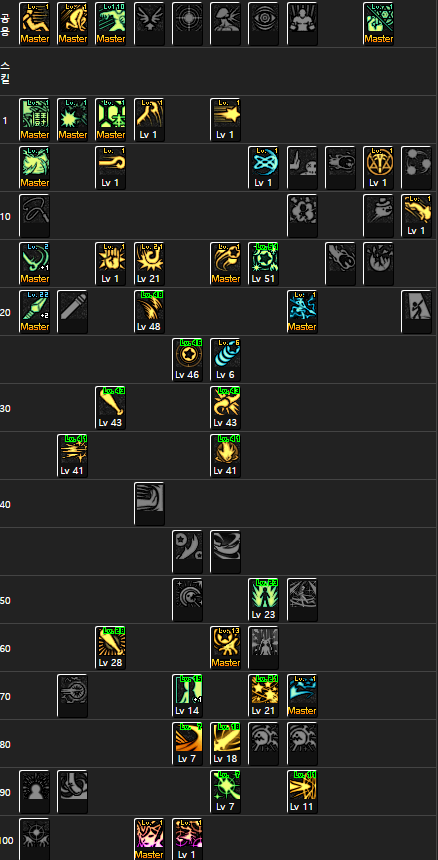Select the locked gear skill at level 70
This screenshot has width=438, height=860.
72,695
